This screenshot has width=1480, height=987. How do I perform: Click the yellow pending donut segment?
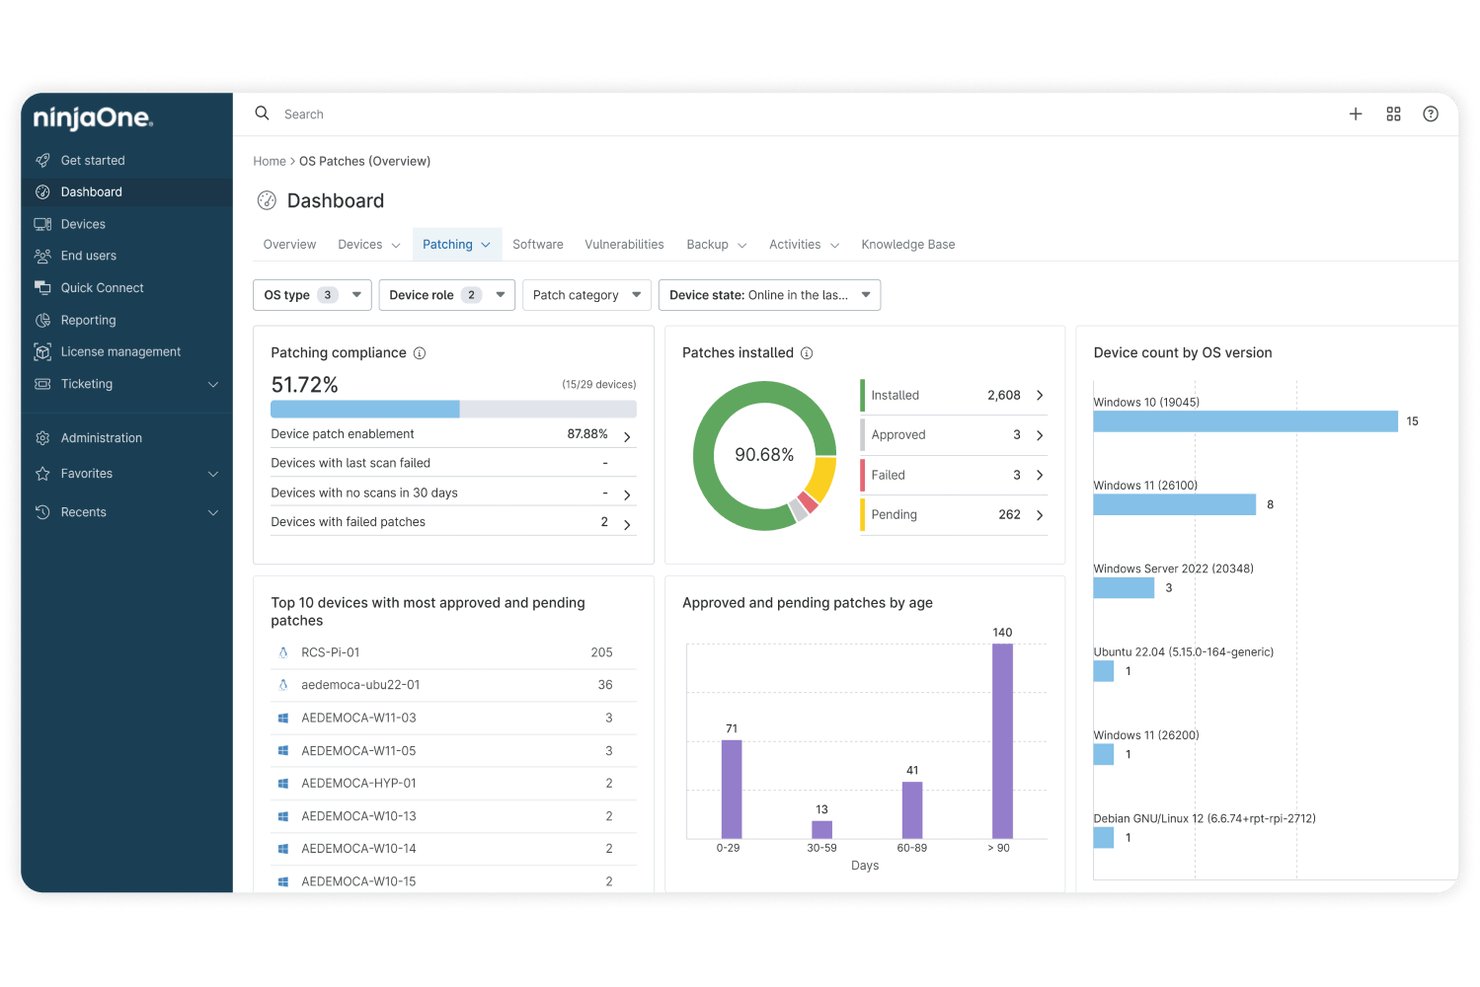click(x=823, y=478)
